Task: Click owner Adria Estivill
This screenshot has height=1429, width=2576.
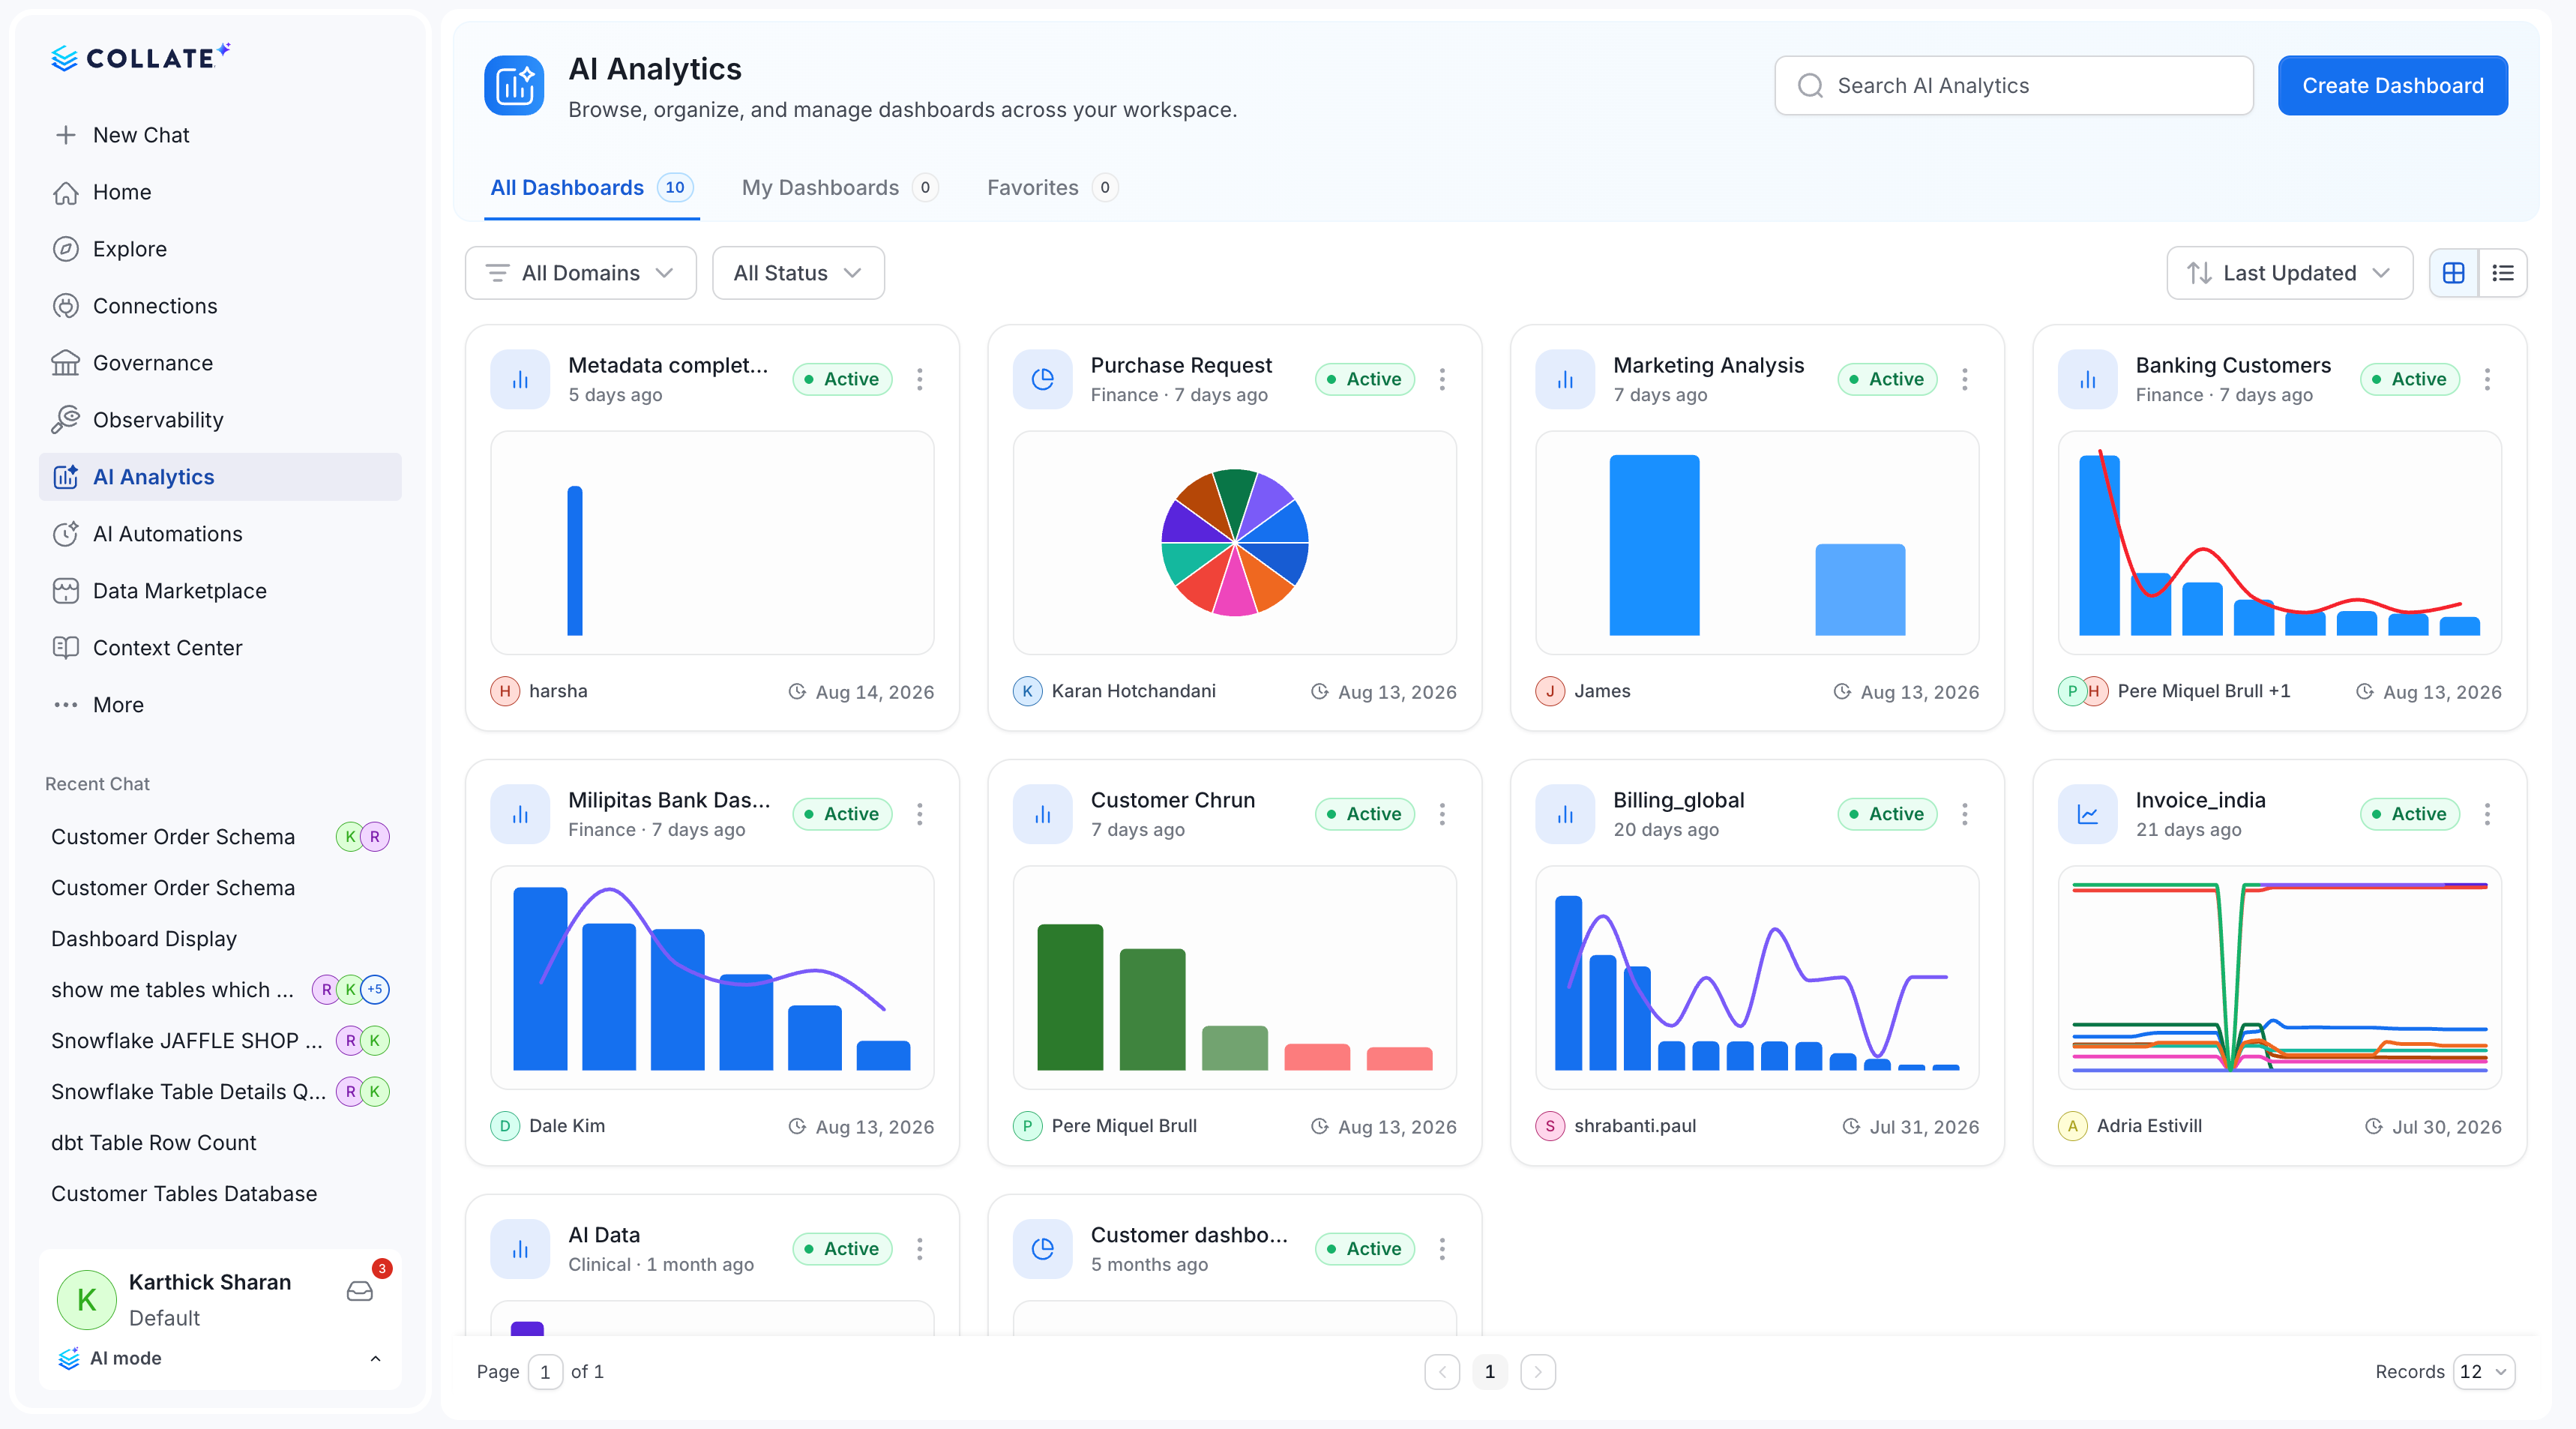Action: pos(2149,1126)
